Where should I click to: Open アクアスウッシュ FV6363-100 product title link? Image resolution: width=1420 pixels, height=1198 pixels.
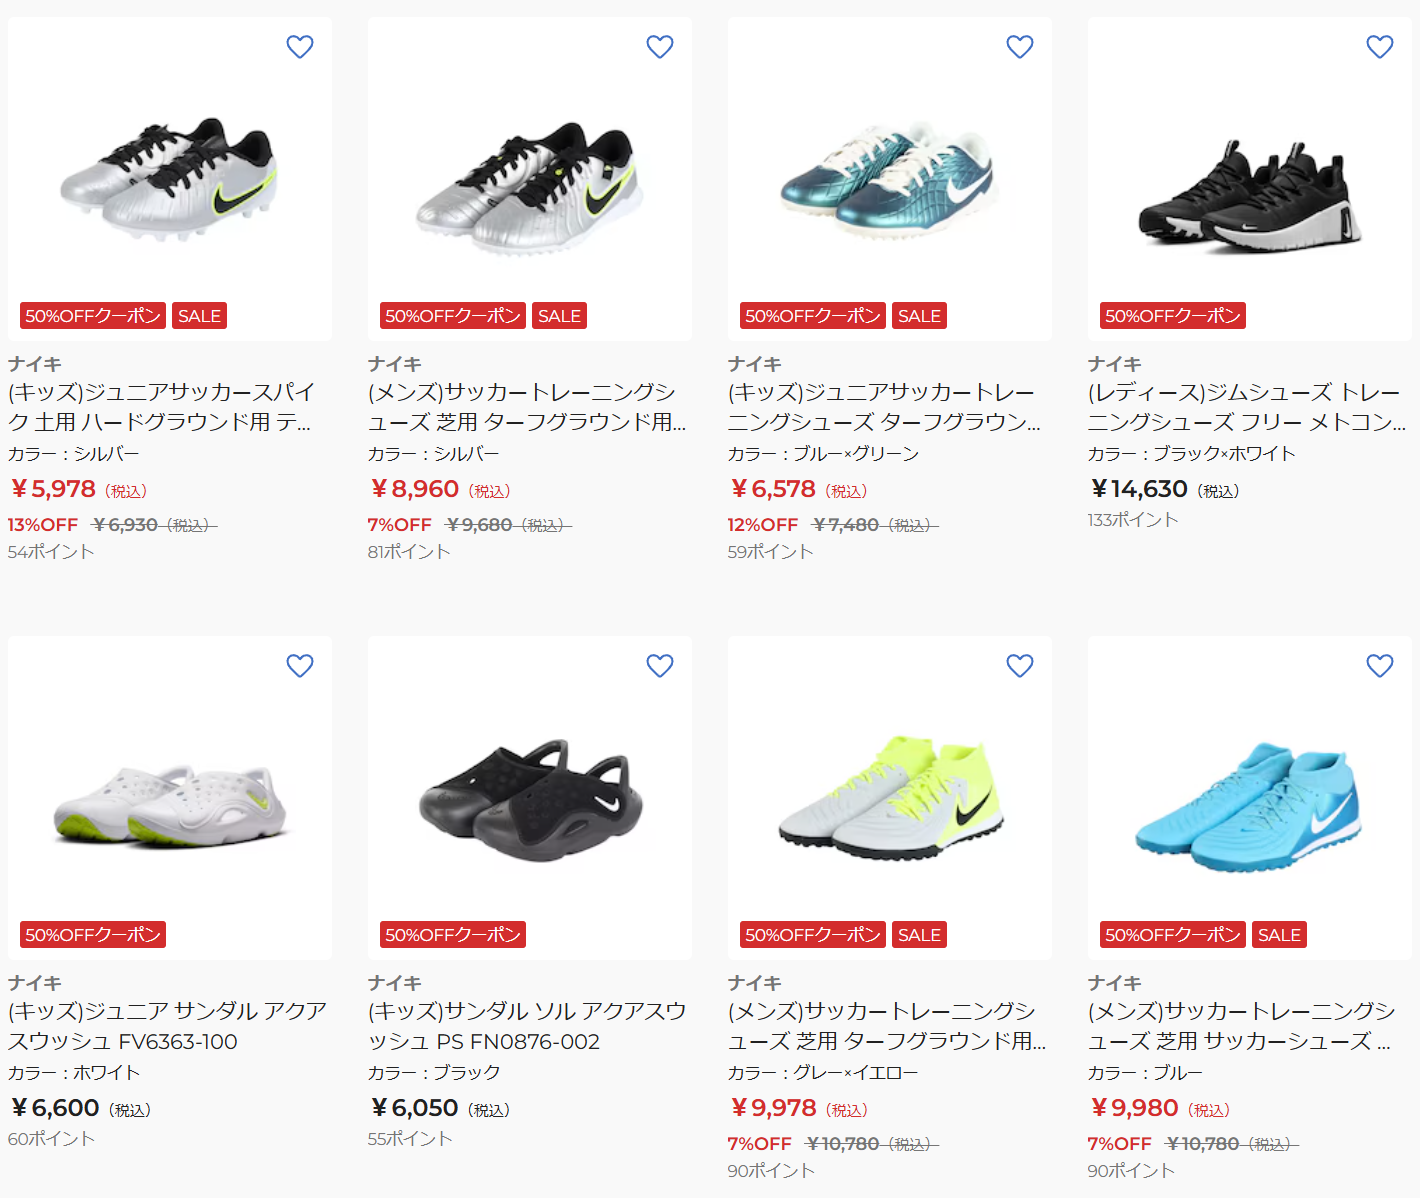168,1026
